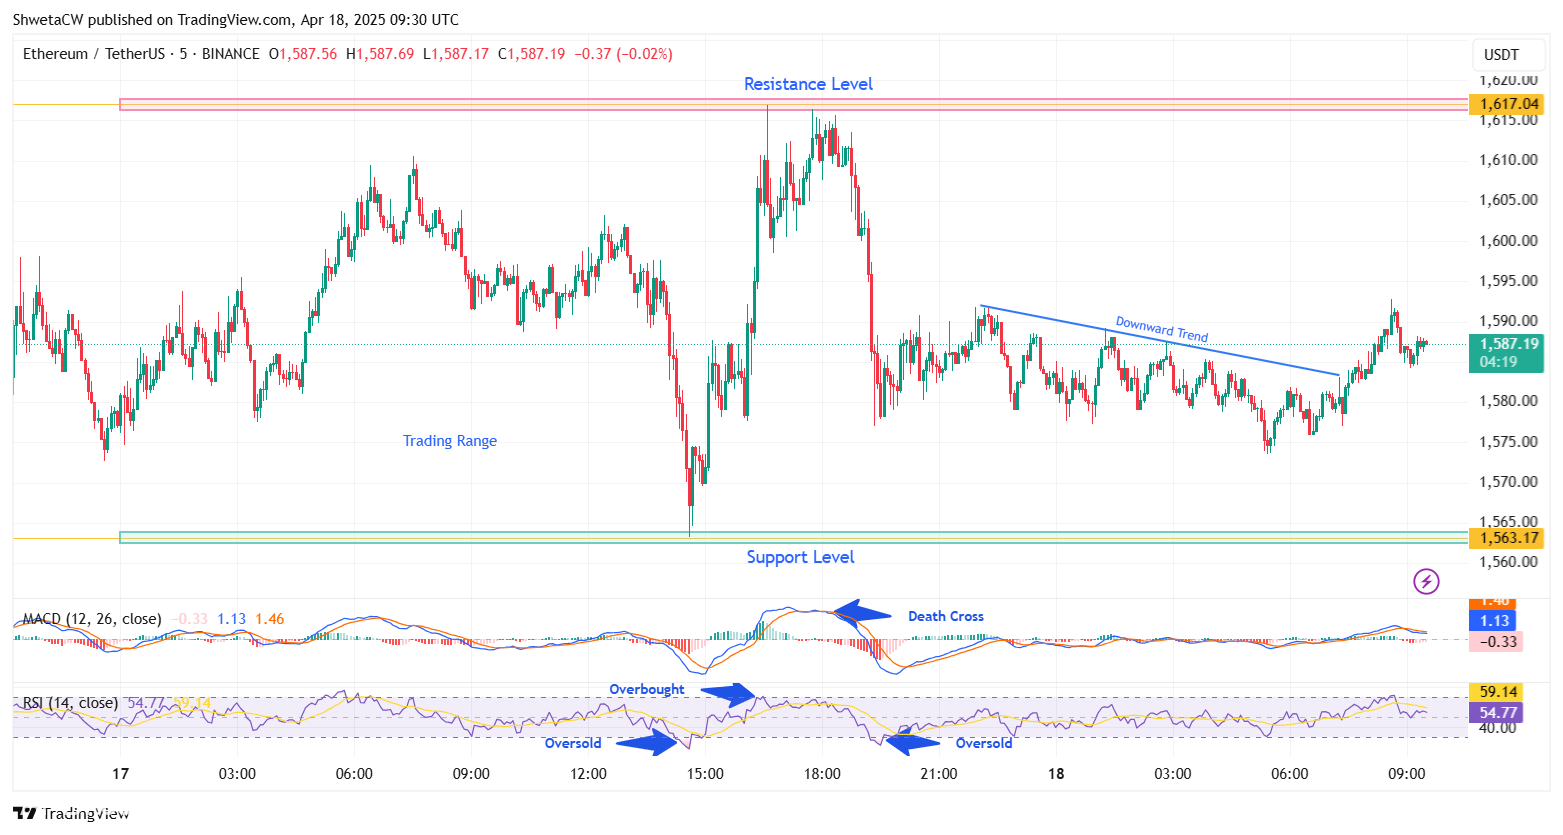Click the 15:00 time axis label
Screen dimensions: 1563x835
coord(705,773)
